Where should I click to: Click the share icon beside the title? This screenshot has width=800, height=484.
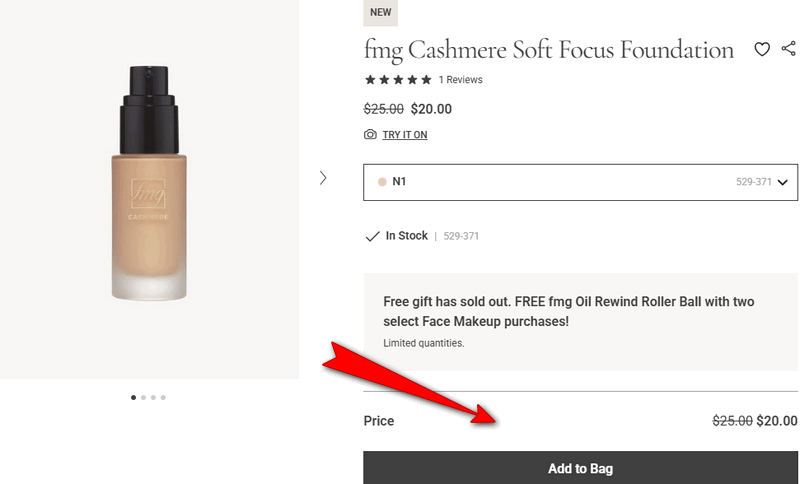point(789,48)
